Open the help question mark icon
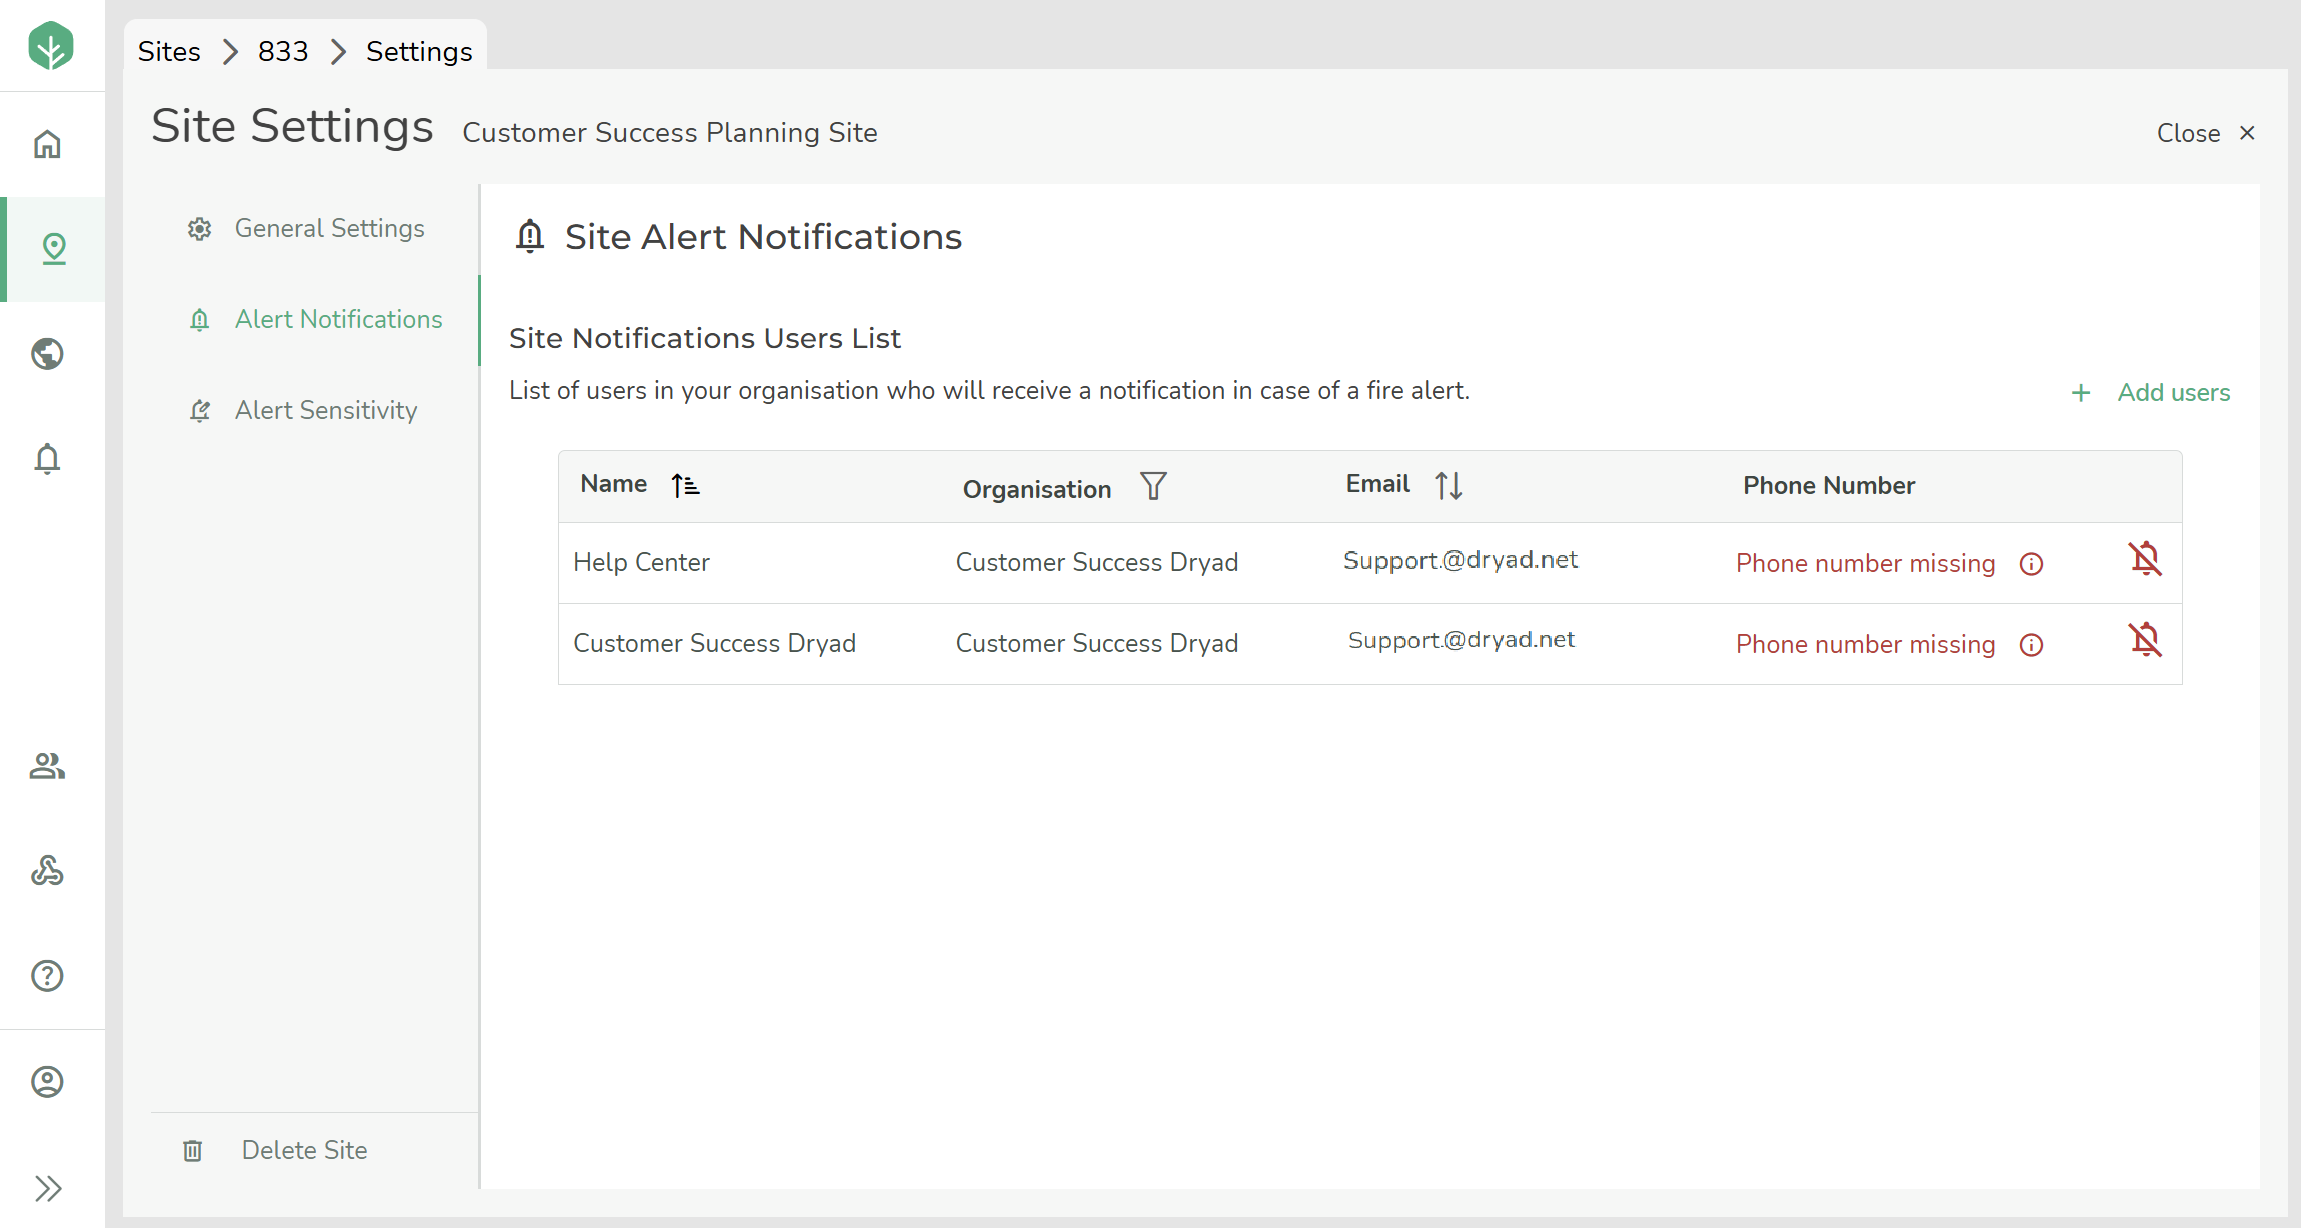 pyautogui.click(x=47, y=976)
